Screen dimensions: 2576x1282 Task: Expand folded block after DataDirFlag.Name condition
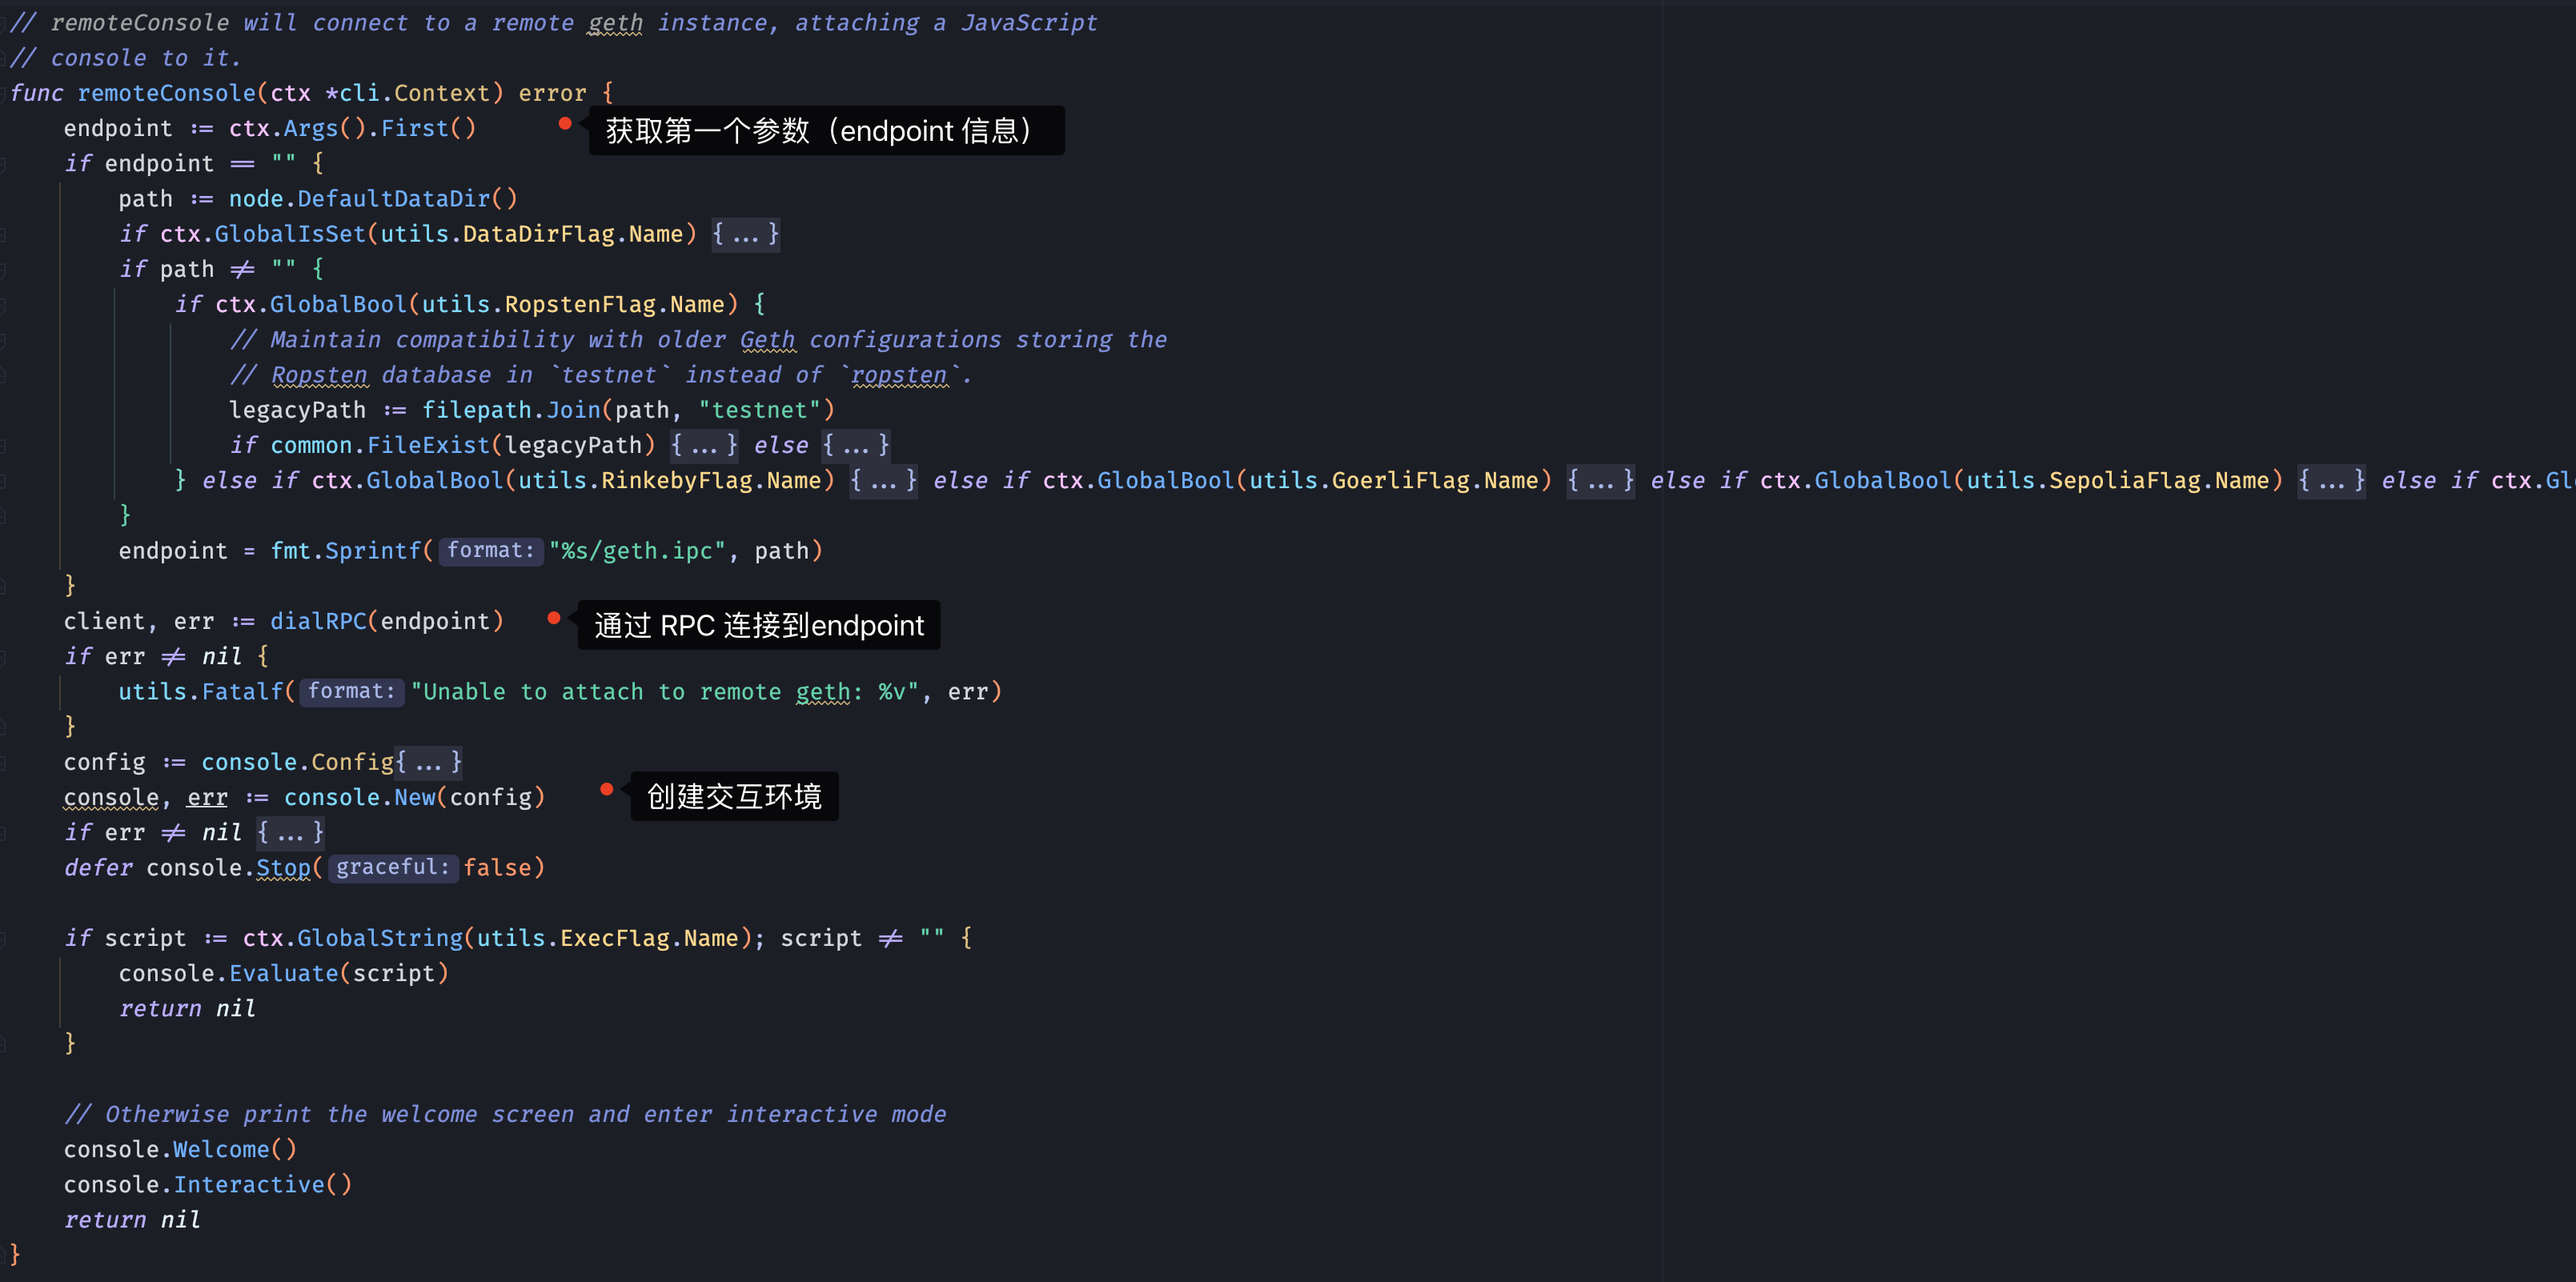click(x=745, y=235)
